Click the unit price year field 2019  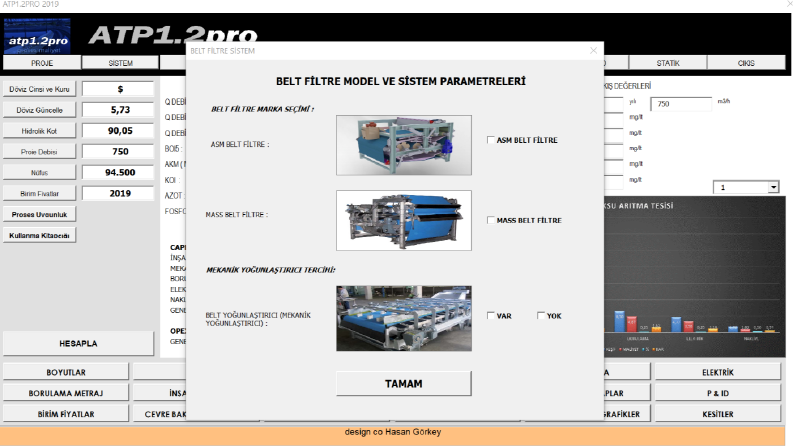click(118, 193)
